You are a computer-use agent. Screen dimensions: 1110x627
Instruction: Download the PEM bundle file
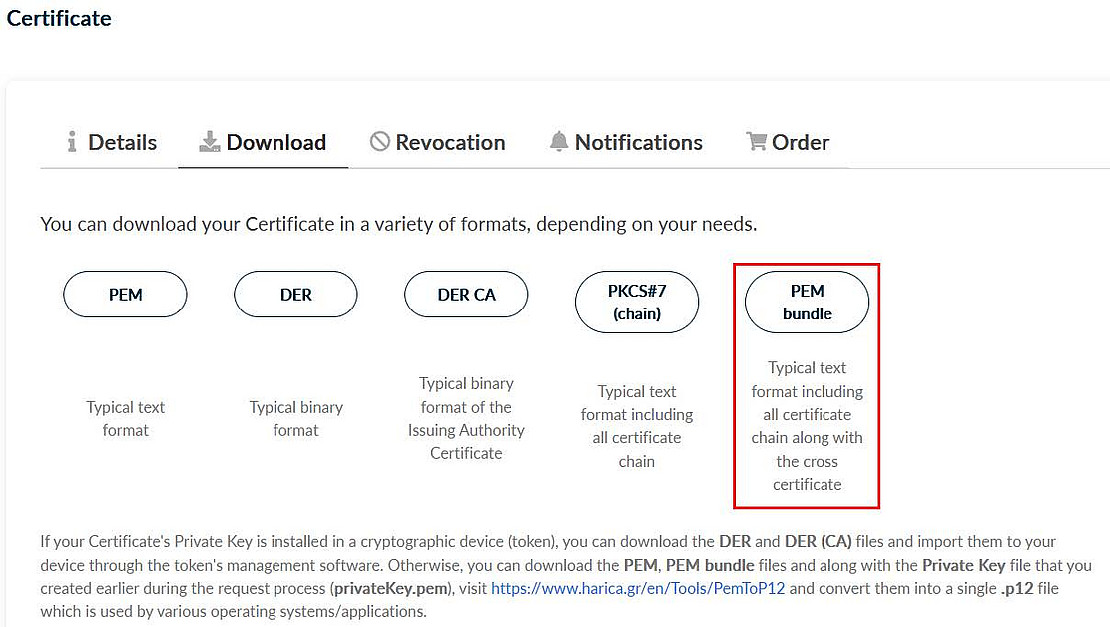(807, 302)
